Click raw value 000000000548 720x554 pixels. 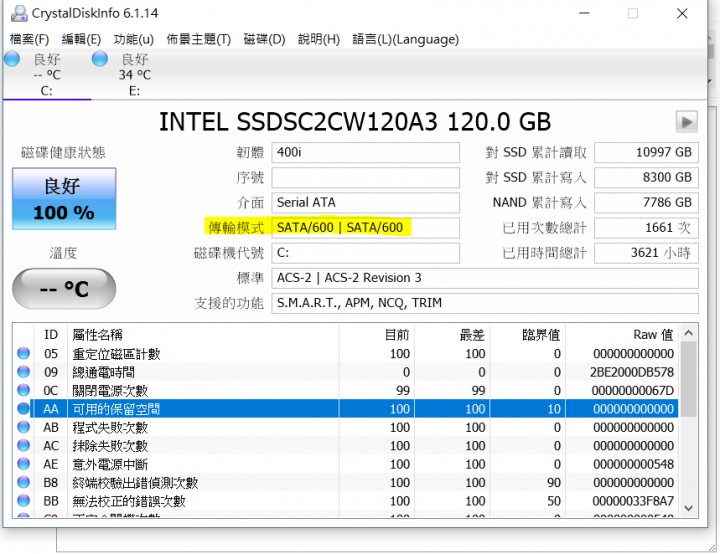pyautogui.click(x=633, y=464)
